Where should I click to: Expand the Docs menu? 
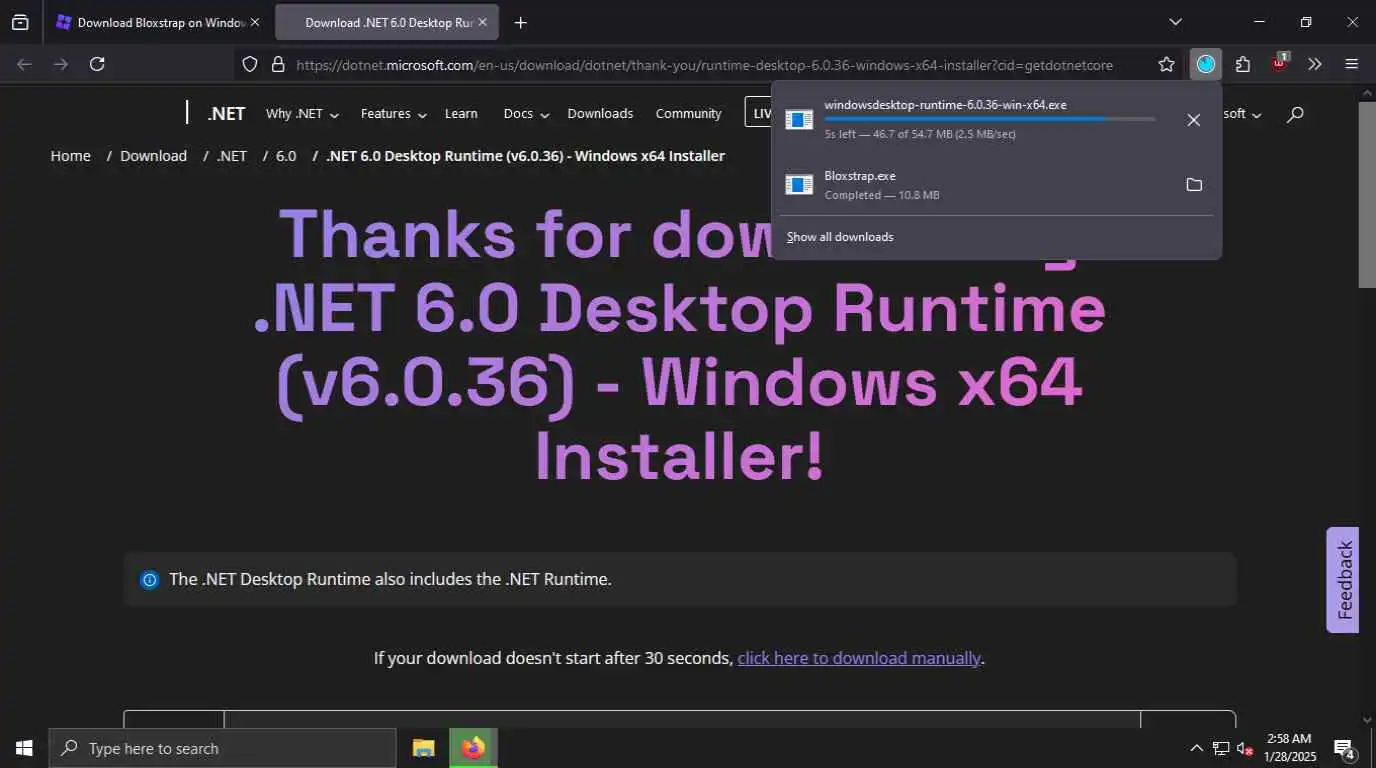526,114
